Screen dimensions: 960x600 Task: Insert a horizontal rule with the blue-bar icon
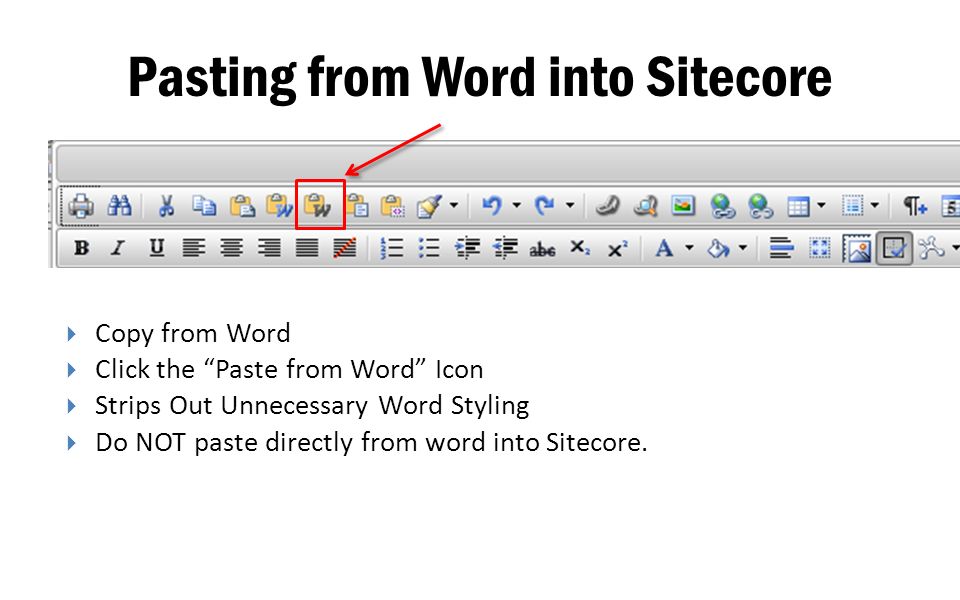[x=781, y=248]
